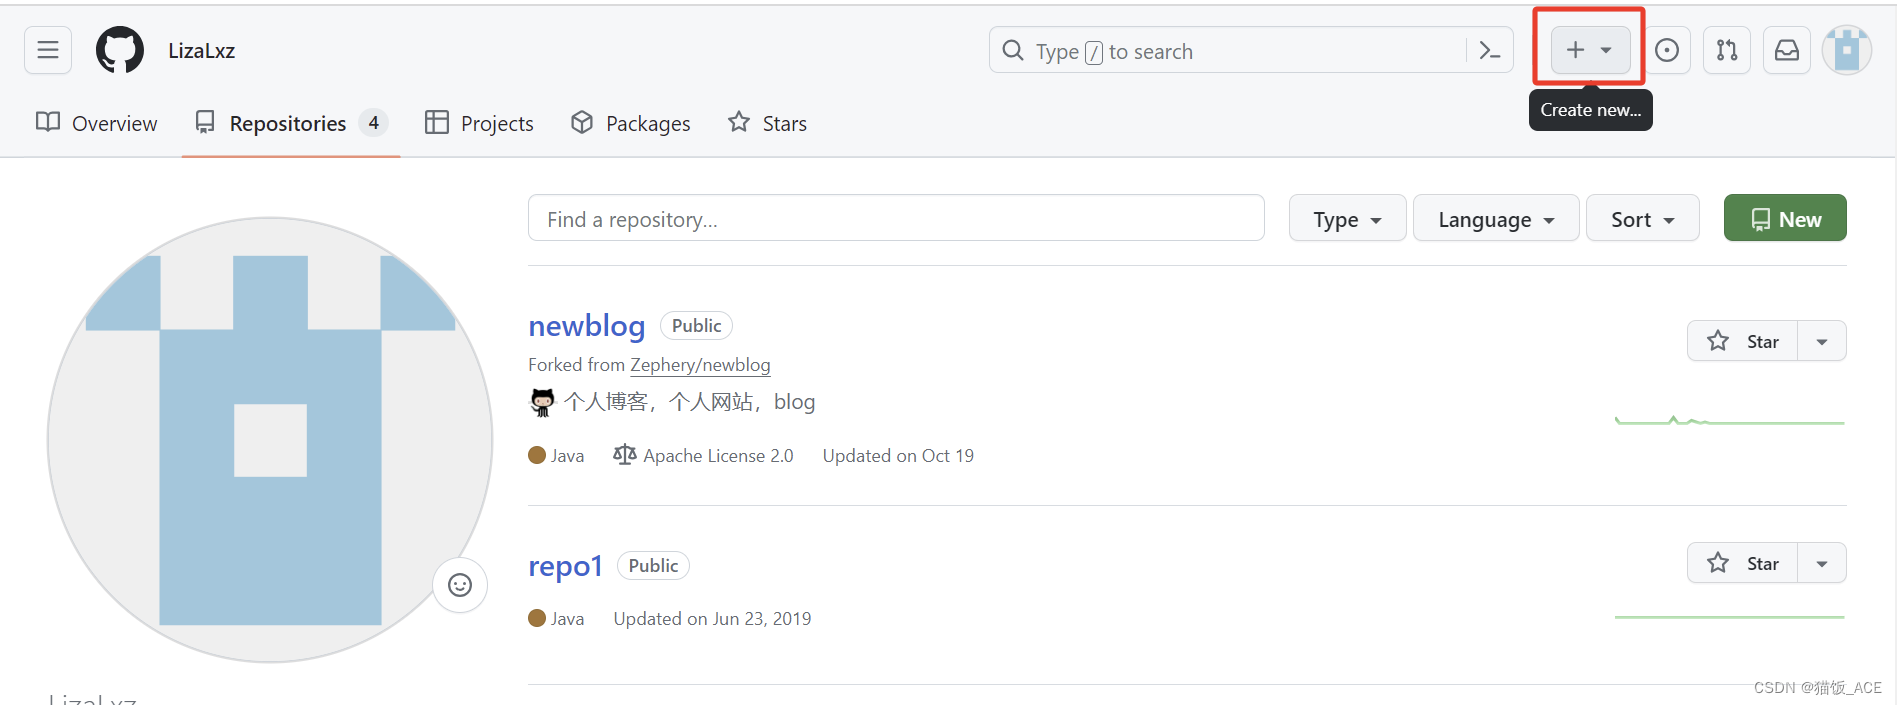Expand list dropdown beside newblog Star
The height and width of the screenshot is (705, 1897).
pos(1822,341)
